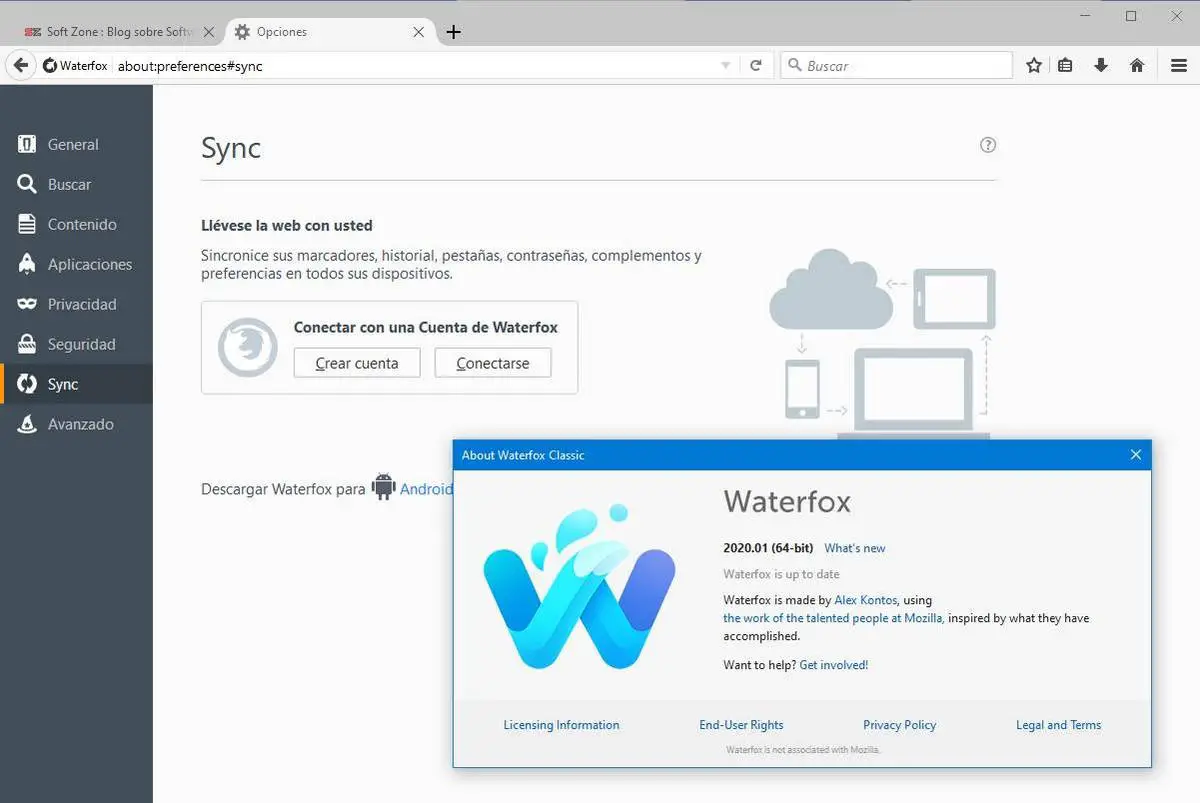Close the Opciones tab
Image resolution: width=1200 pixels, height=803 pixels.
click(419, 32)
